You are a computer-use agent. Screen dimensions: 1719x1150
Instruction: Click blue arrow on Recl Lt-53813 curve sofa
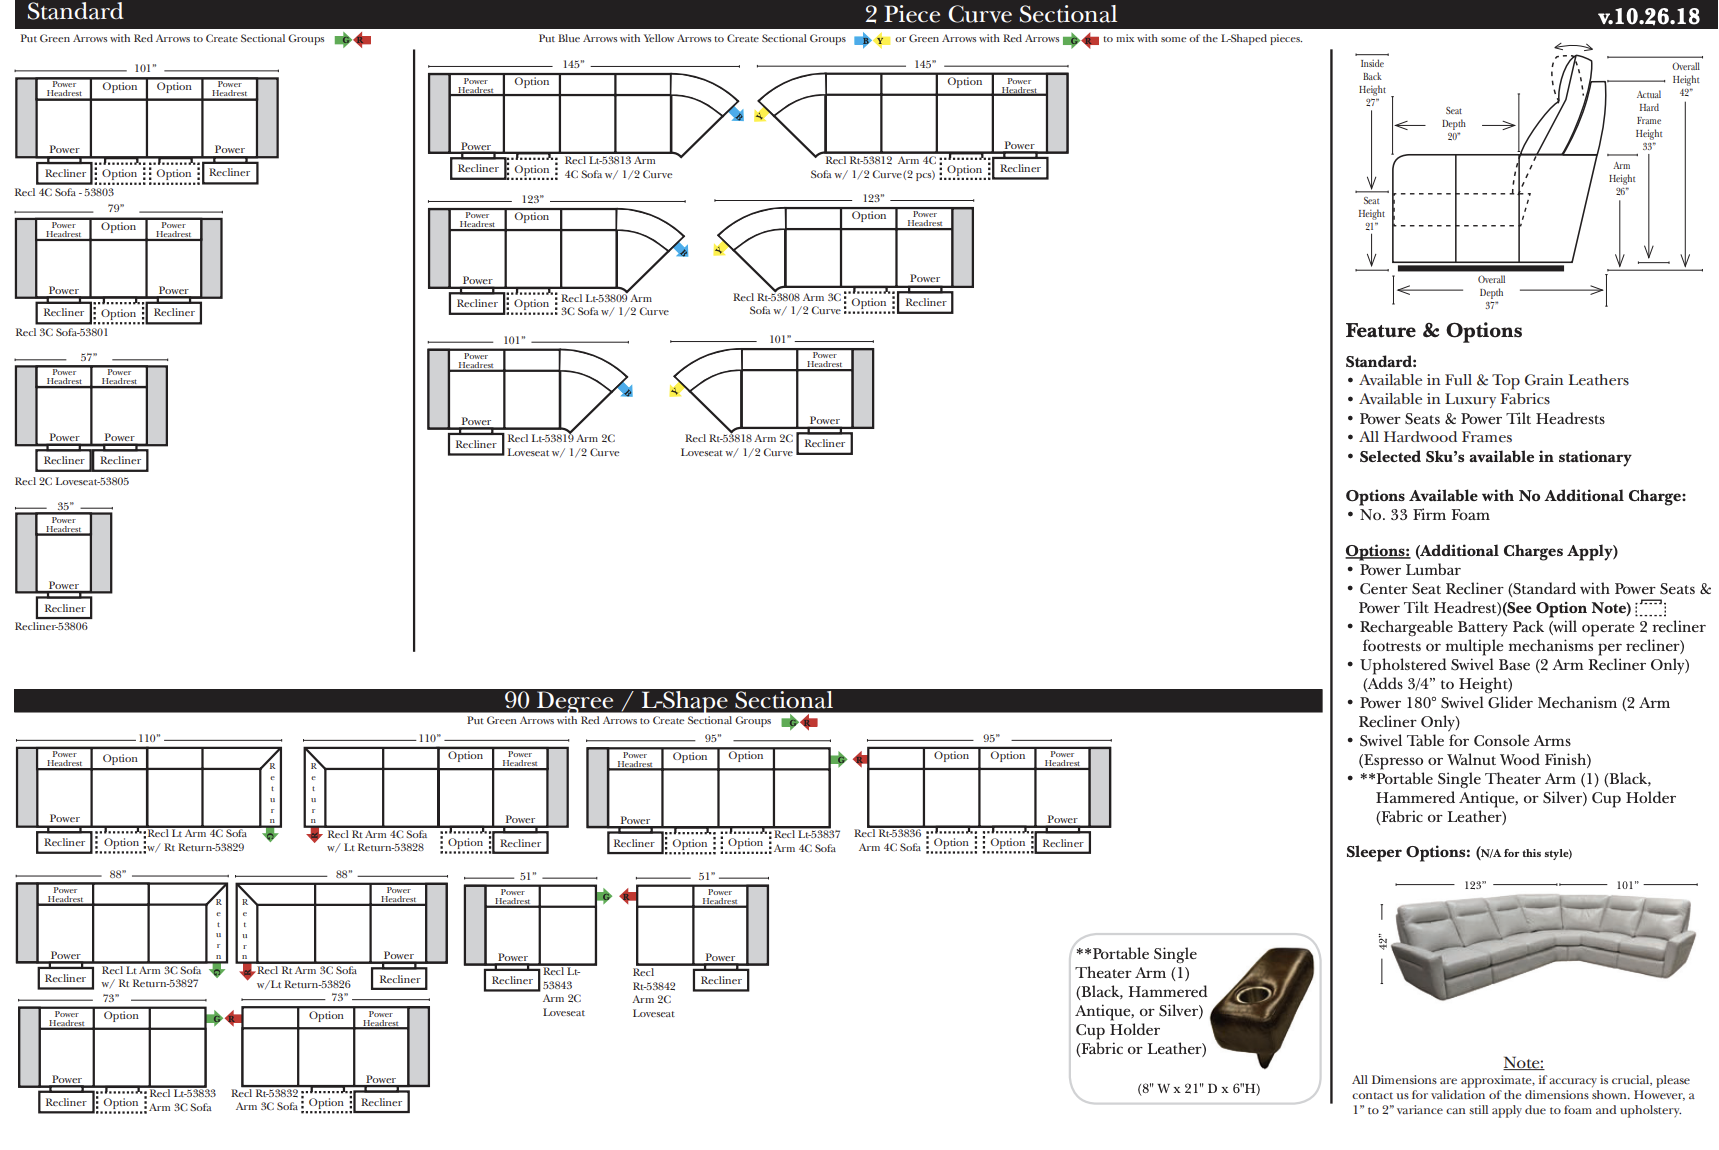pyautogui.click(x=736, y=114)
